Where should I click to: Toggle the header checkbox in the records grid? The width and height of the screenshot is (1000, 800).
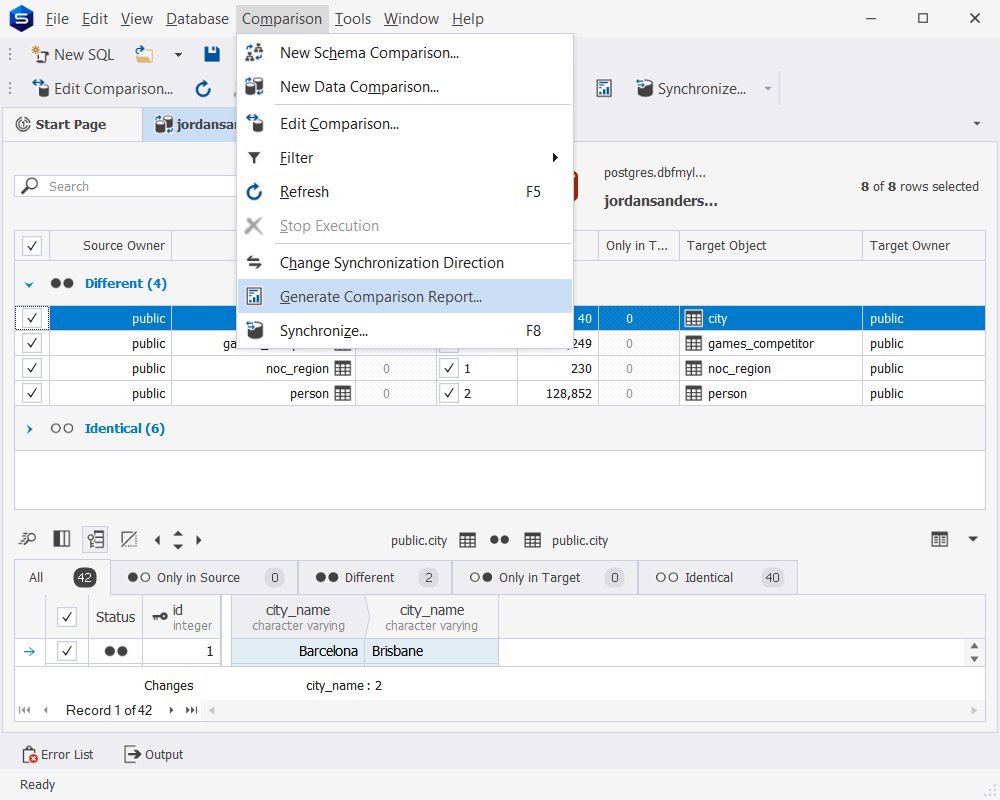(x=67, y=617)
